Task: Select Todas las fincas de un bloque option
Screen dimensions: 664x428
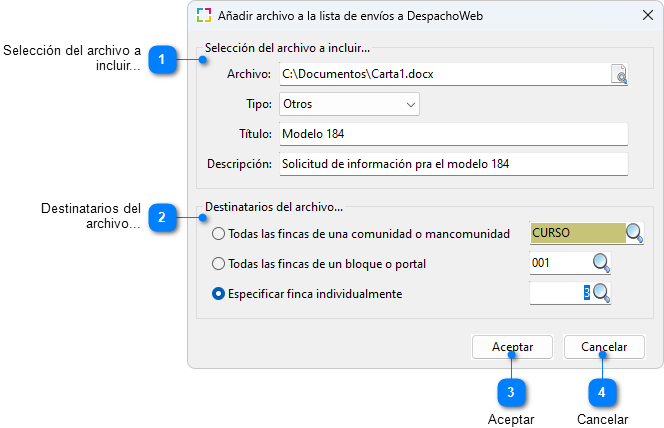Action: click(x=218, y=264)
